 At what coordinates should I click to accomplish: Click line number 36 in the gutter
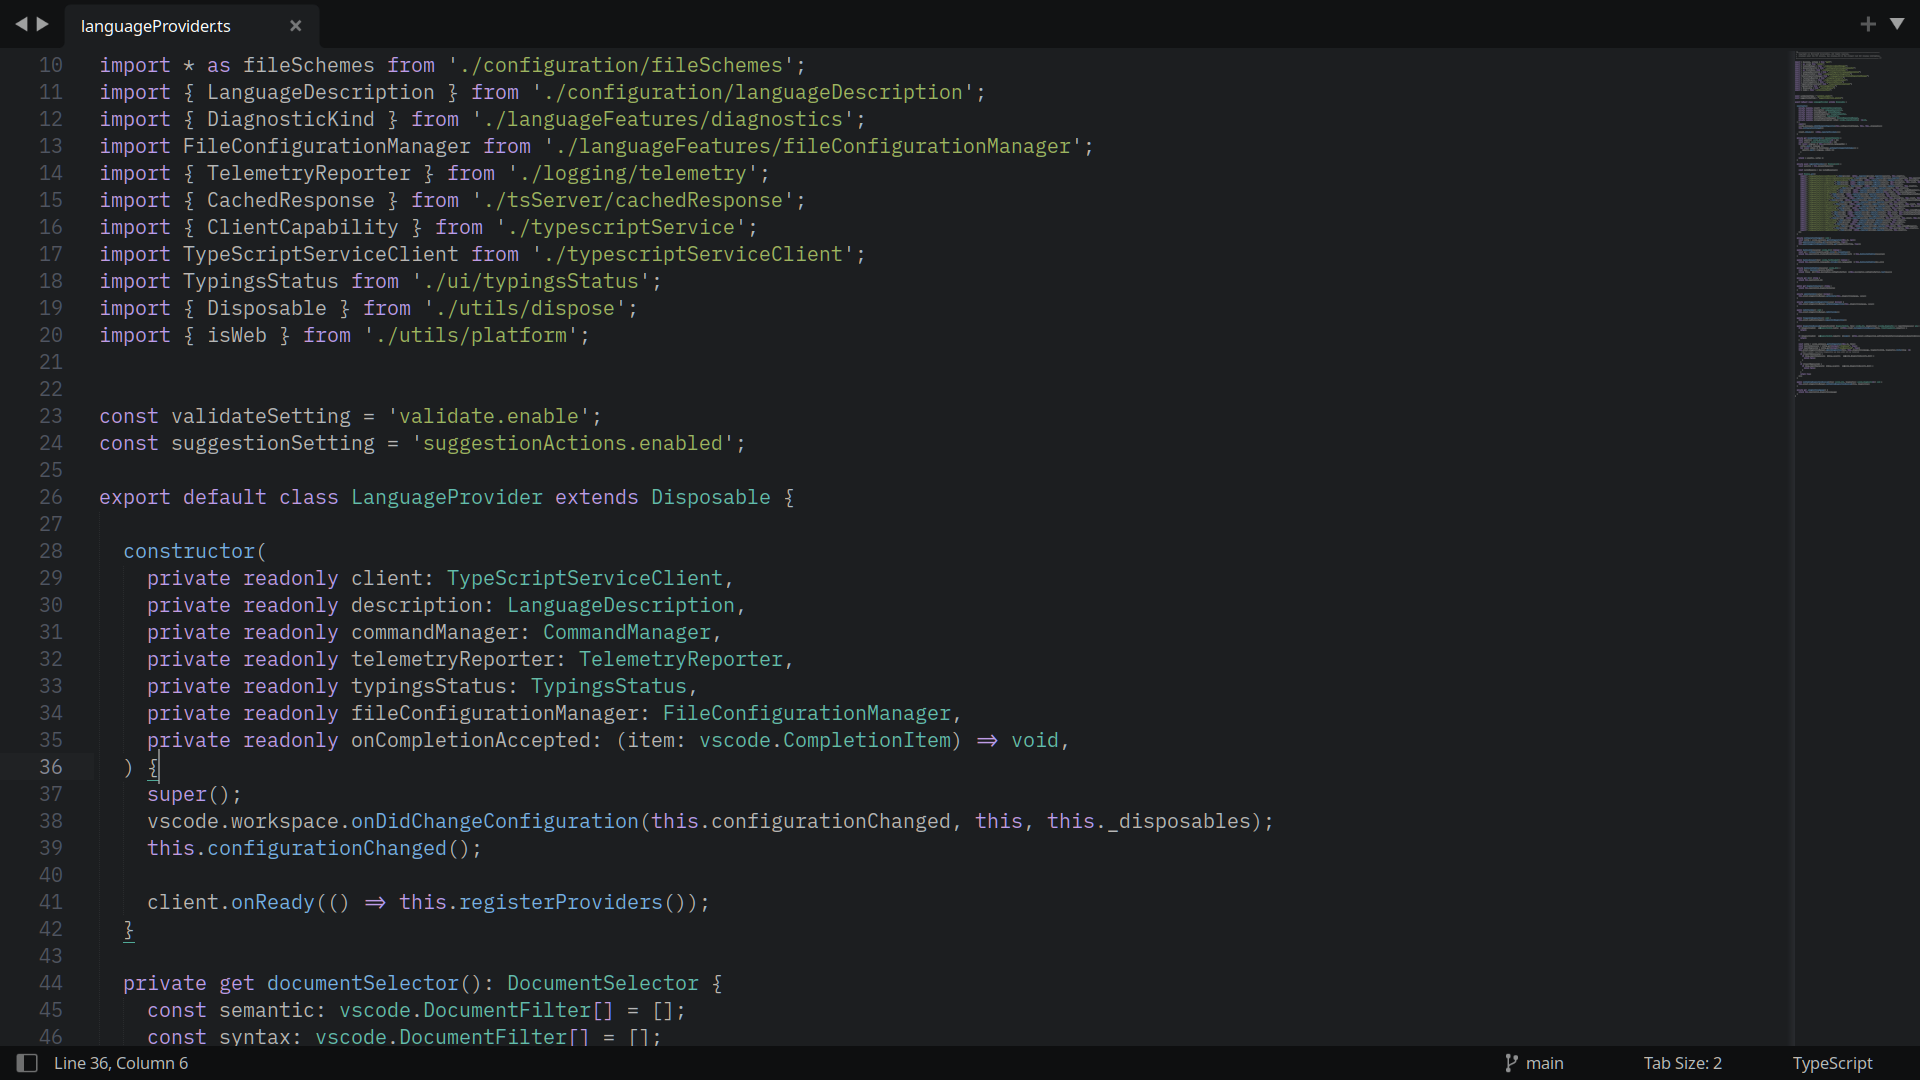(x=51, y=767)
